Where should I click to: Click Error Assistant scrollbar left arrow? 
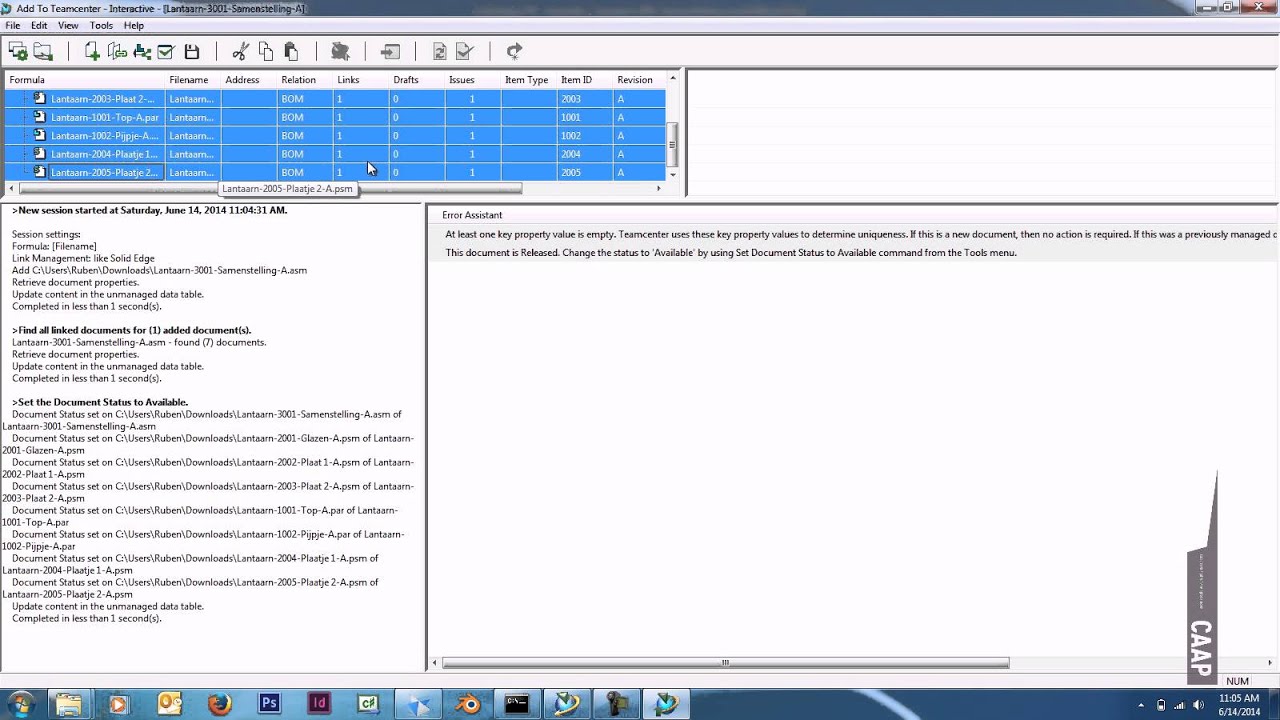[x=436, y=662]
